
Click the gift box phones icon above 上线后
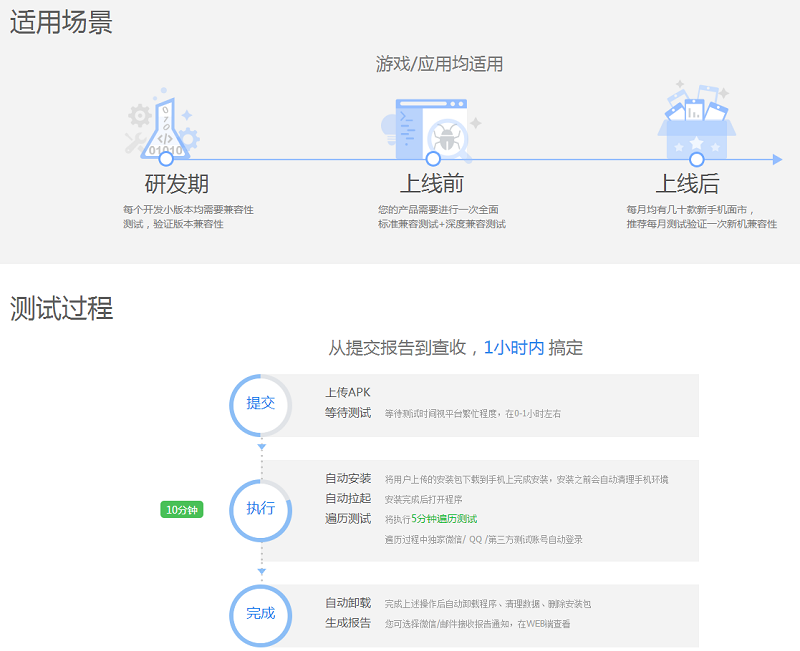(x=696, y=120)
